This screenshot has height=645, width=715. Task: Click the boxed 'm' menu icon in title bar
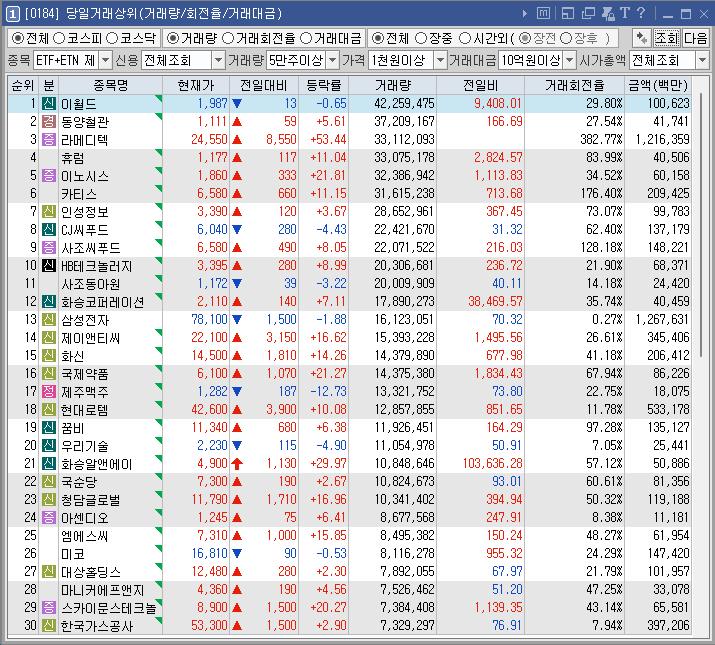point(543,13)
